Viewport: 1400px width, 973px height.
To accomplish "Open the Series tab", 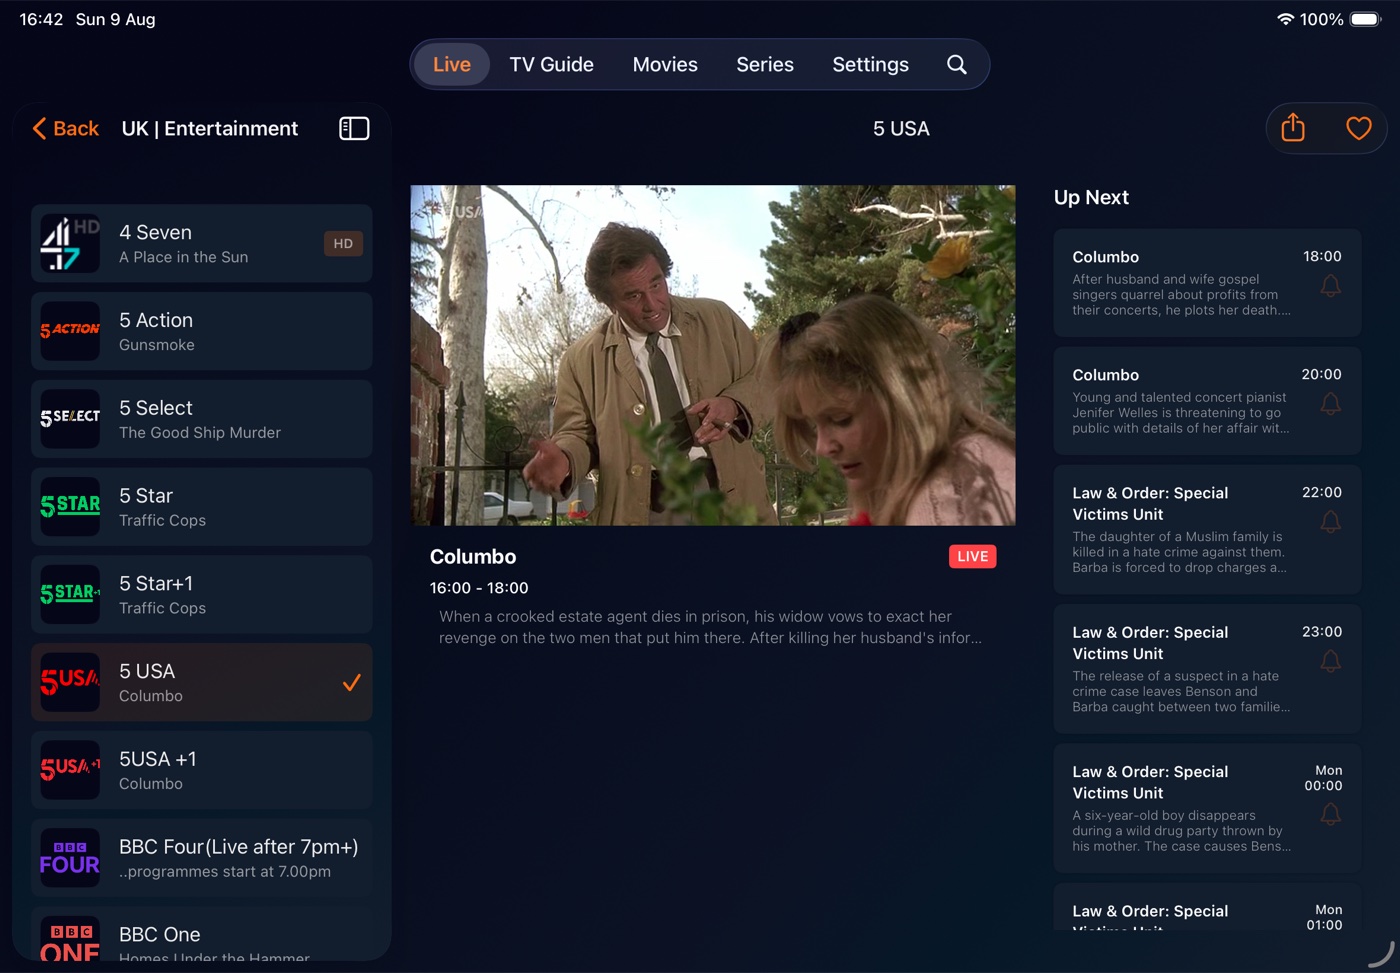I will [x=765, y=64].
